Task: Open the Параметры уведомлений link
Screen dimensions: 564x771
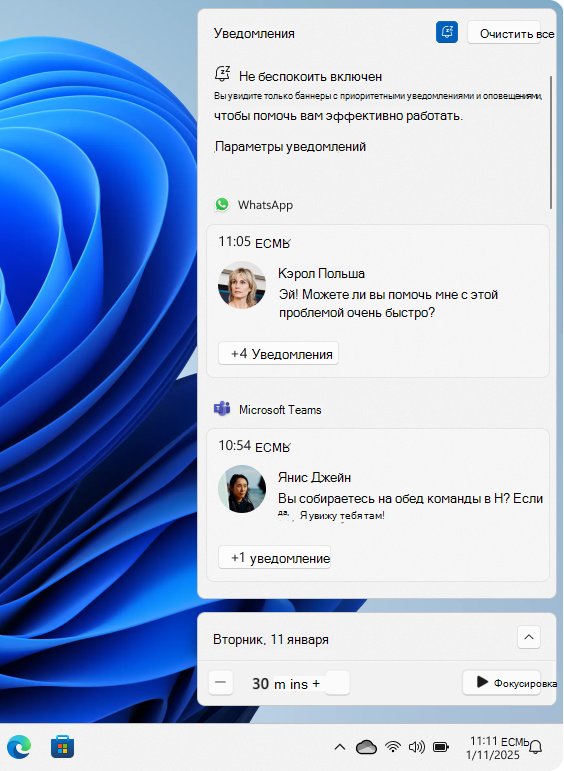Action: (290, 147)
